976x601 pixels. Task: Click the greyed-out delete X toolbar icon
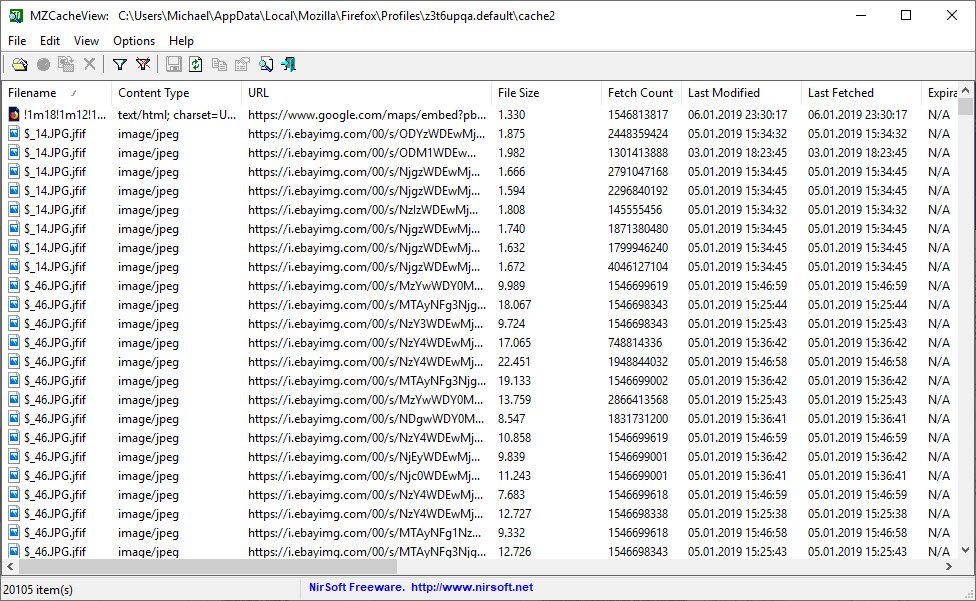point(90,64)
